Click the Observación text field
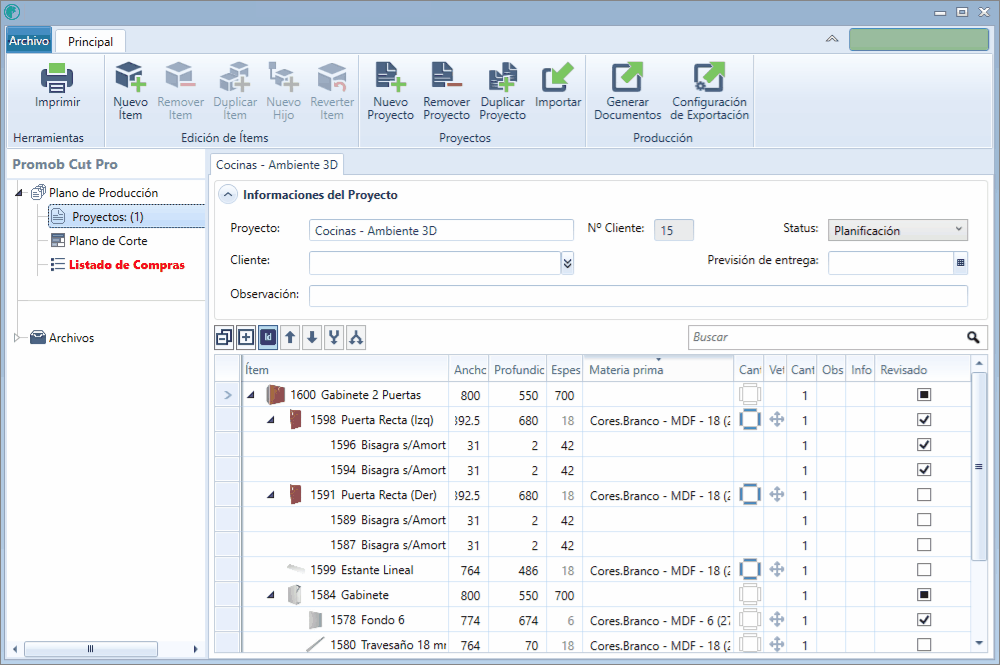1000x665 pixels. 638,295
